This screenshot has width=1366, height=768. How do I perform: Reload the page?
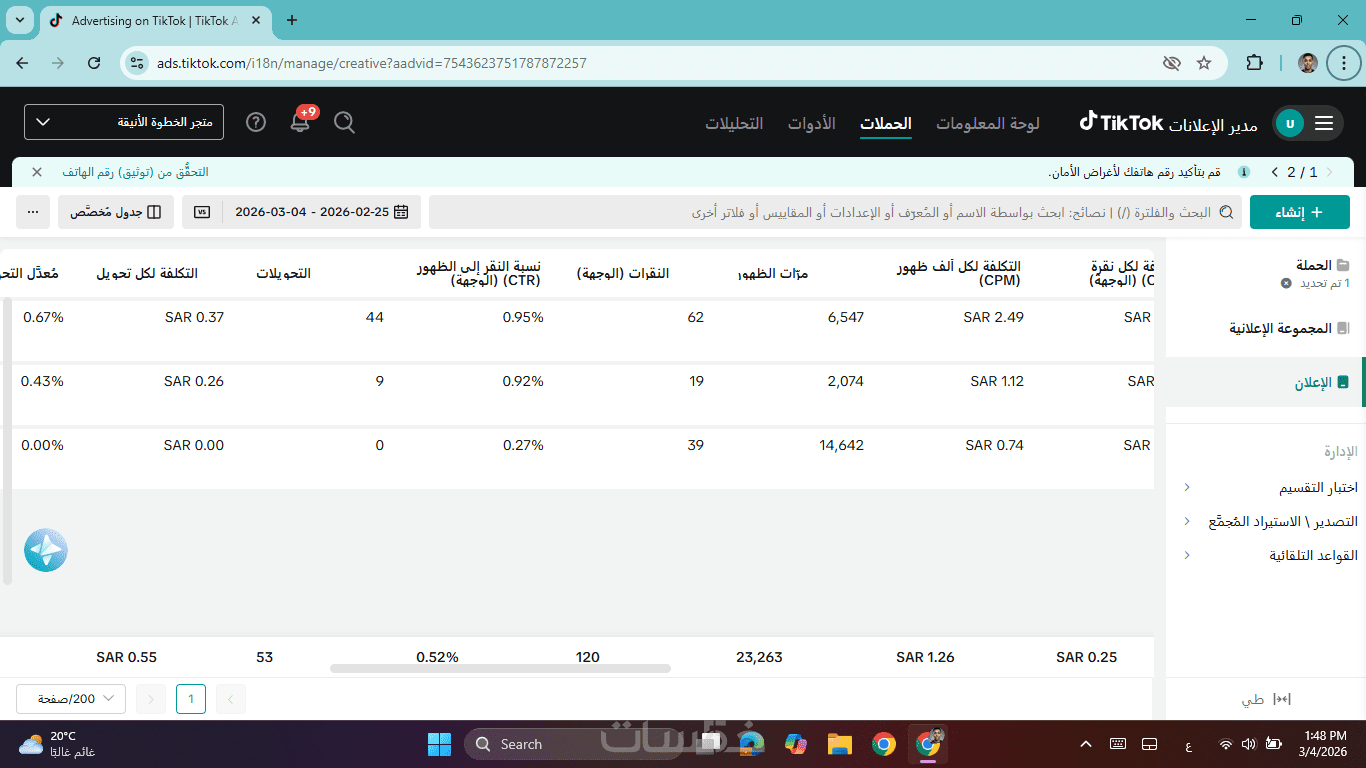[94, 63]
